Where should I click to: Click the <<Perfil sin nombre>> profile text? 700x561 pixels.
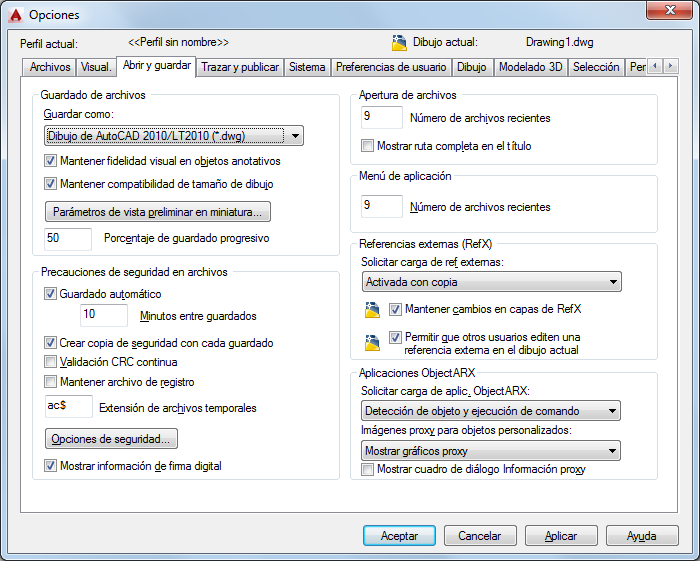click(x=178, y=42)
